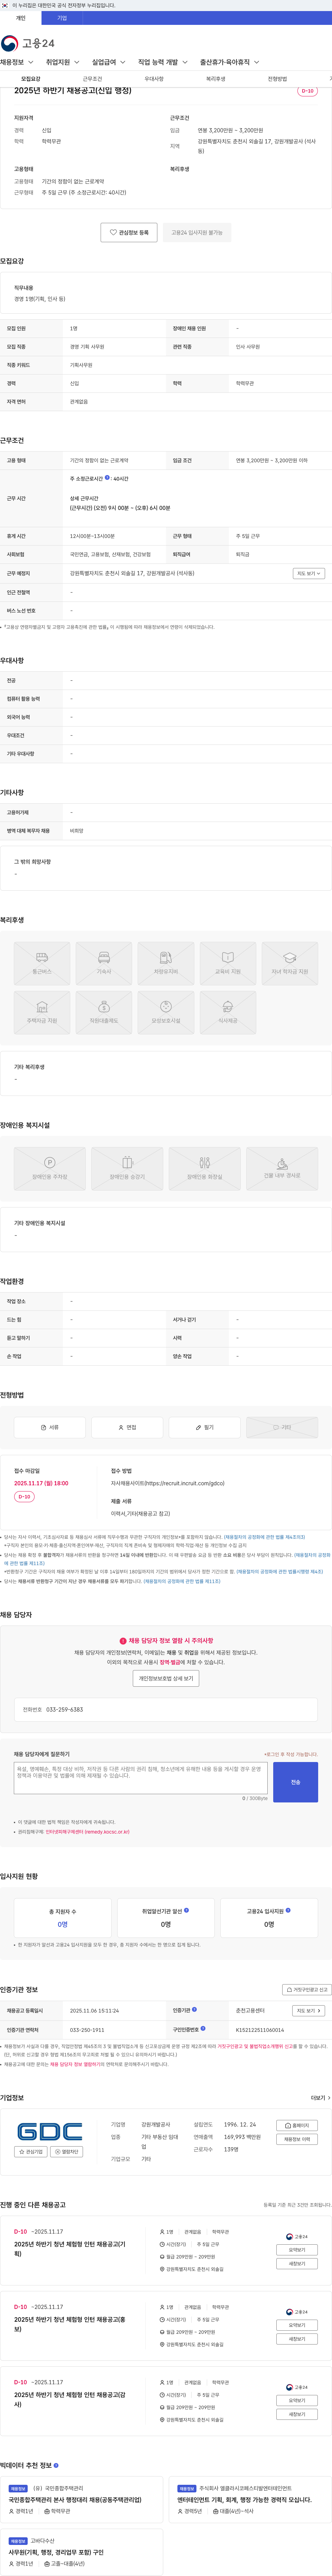Open the 체험형 인턴 채용공고(기획) posting title
The height and width of the screenshot is (2576, 332).
pyautogui.click(x=70, y=2249)
